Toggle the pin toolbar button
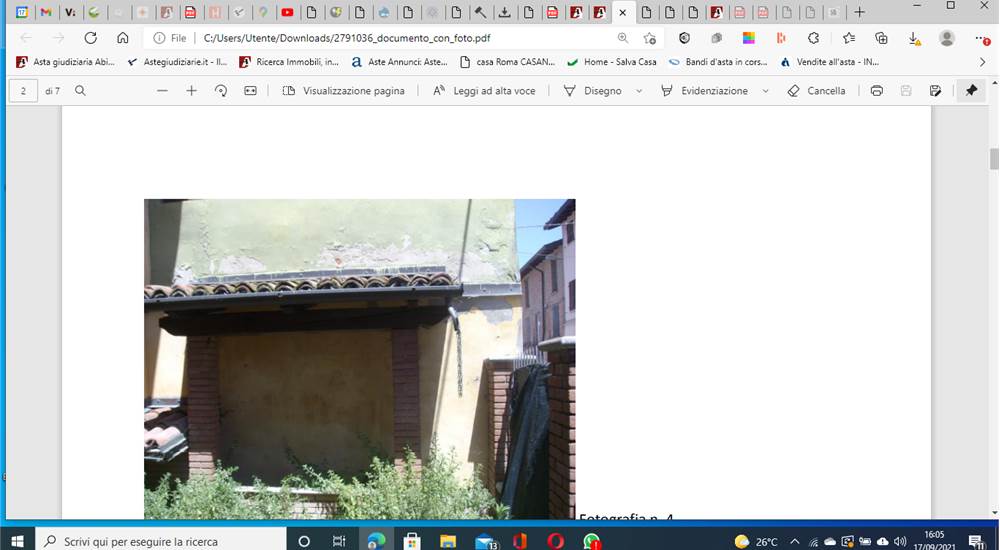Screen dimensions: 1000x550 click(x=971, y=91)
